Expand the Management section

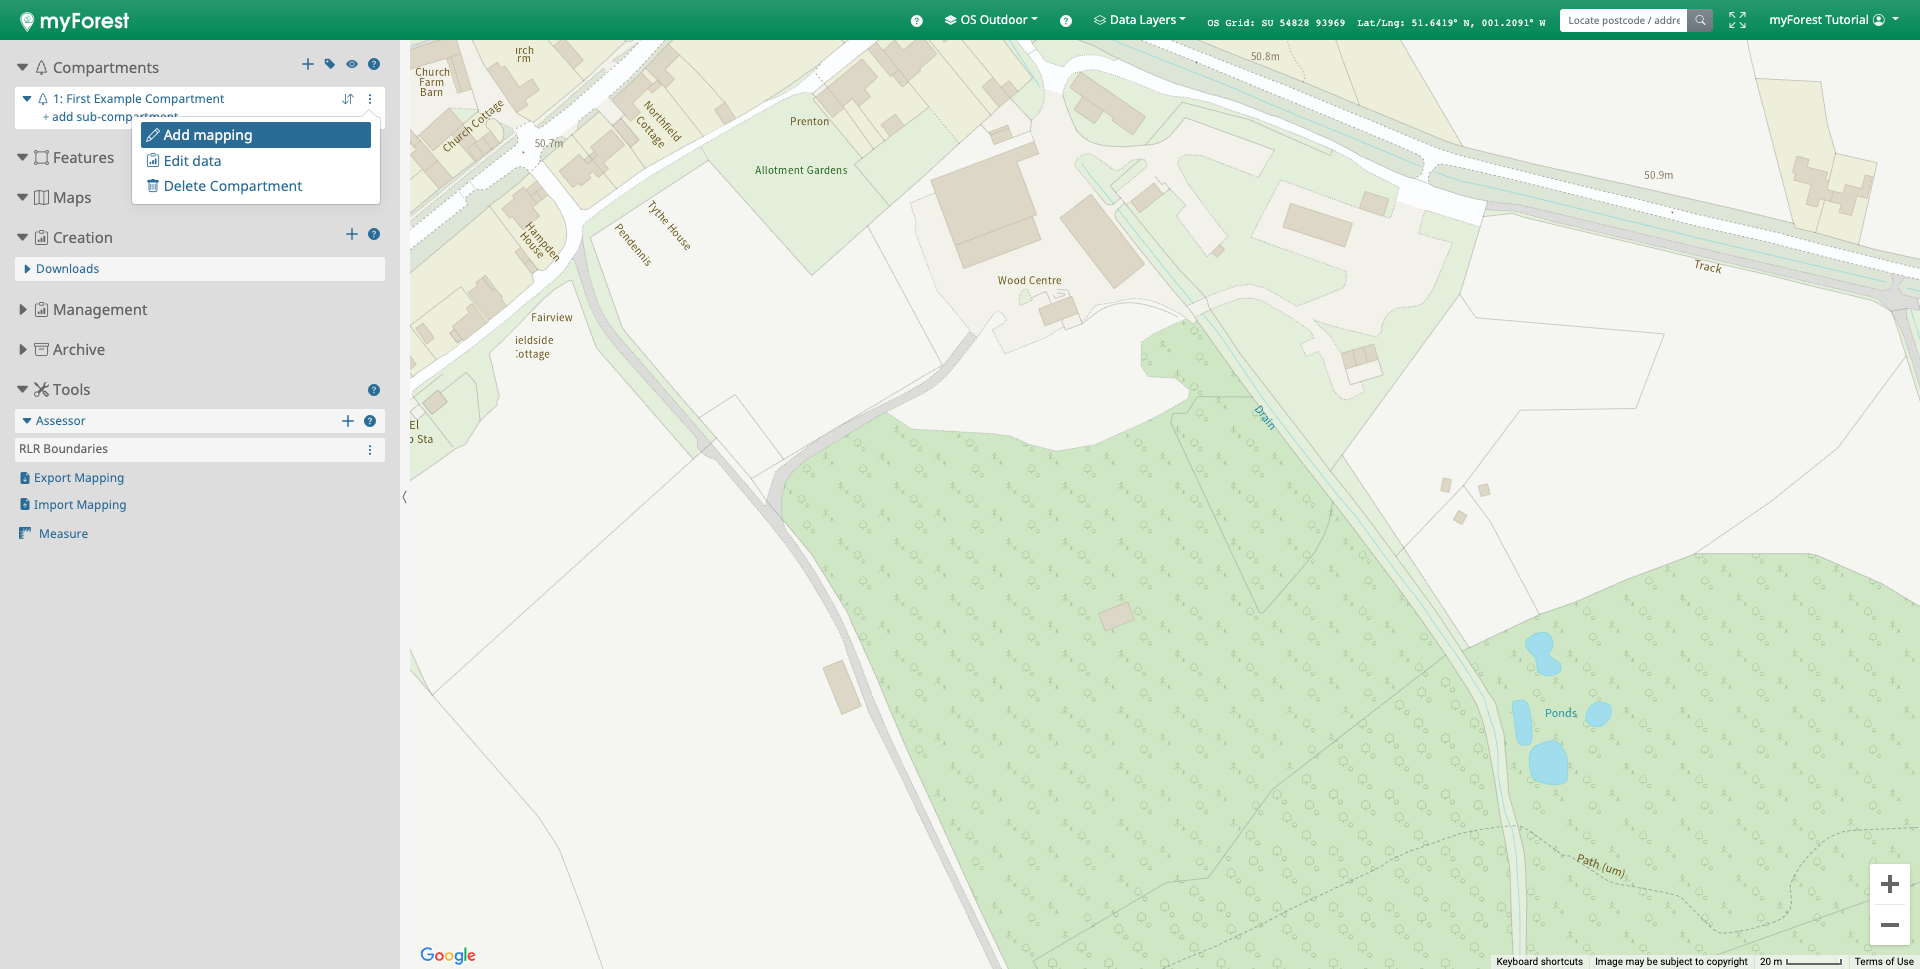(x=99, y=310)
